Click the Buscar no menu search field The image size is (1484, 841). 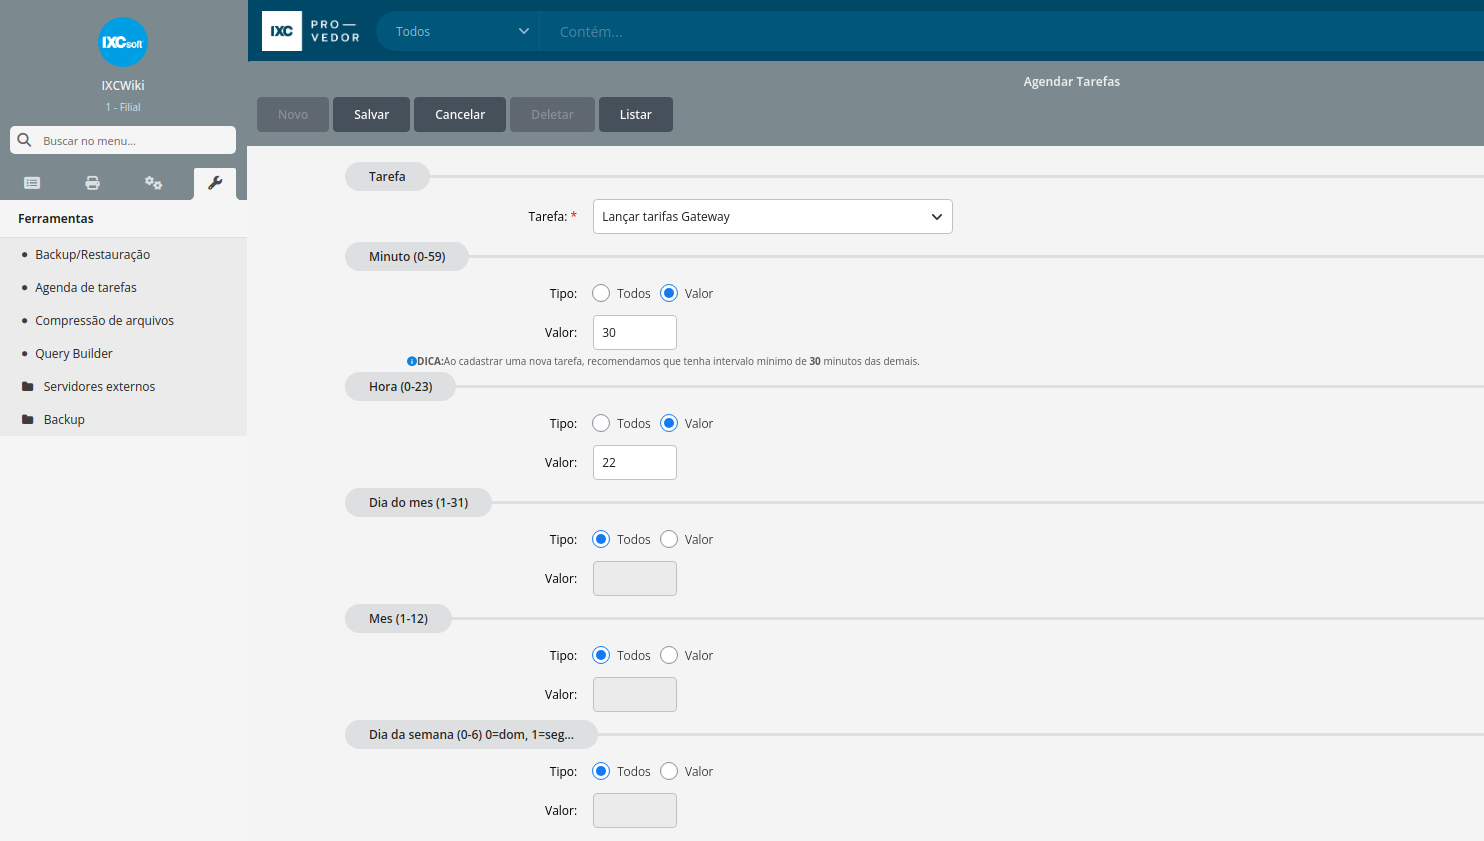coord(123,140)
